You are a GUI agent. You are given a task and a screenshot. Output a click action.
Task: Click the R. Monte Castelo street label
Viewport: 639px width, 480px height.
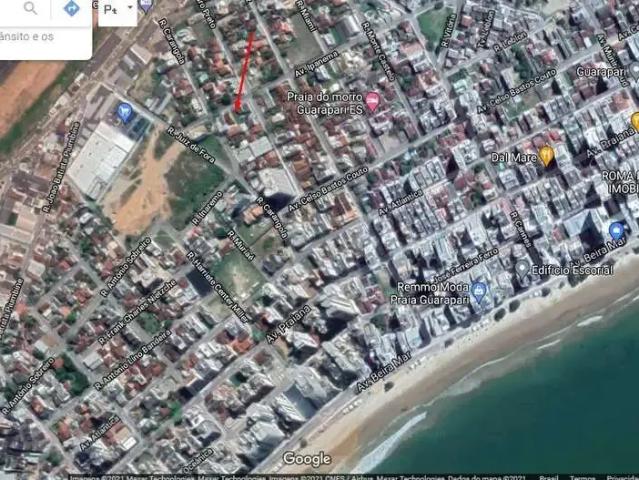click(x=379, y=51)
